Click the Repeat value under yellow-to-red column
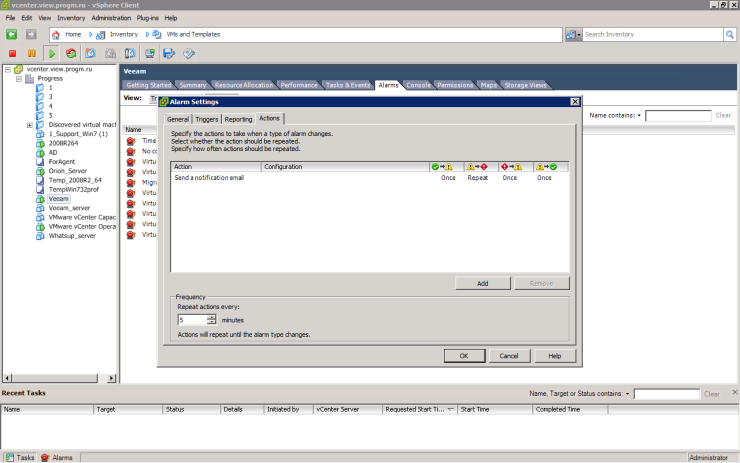Screen dimensions: 740x463 pos(478,178)
